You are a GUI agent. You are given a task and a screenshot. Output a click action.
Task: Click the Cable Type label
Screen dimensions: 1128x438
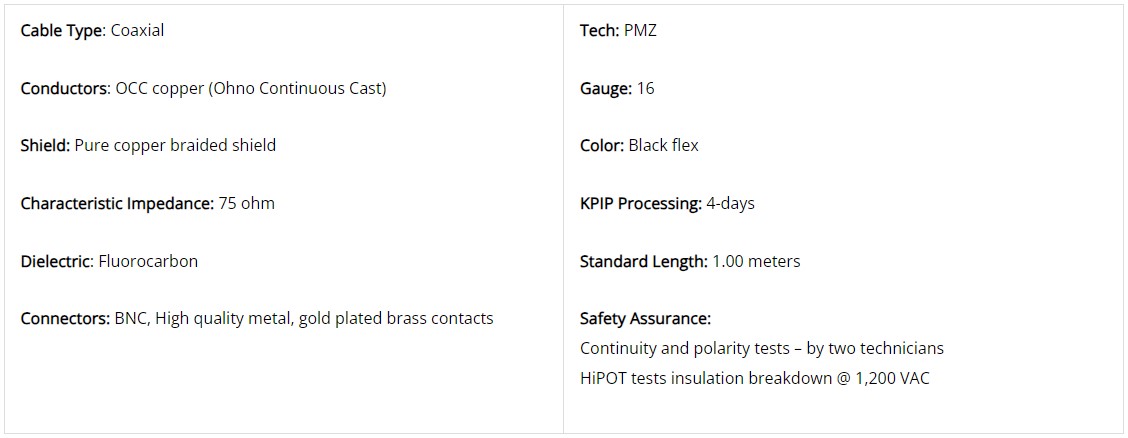click(x=62, y=30)
